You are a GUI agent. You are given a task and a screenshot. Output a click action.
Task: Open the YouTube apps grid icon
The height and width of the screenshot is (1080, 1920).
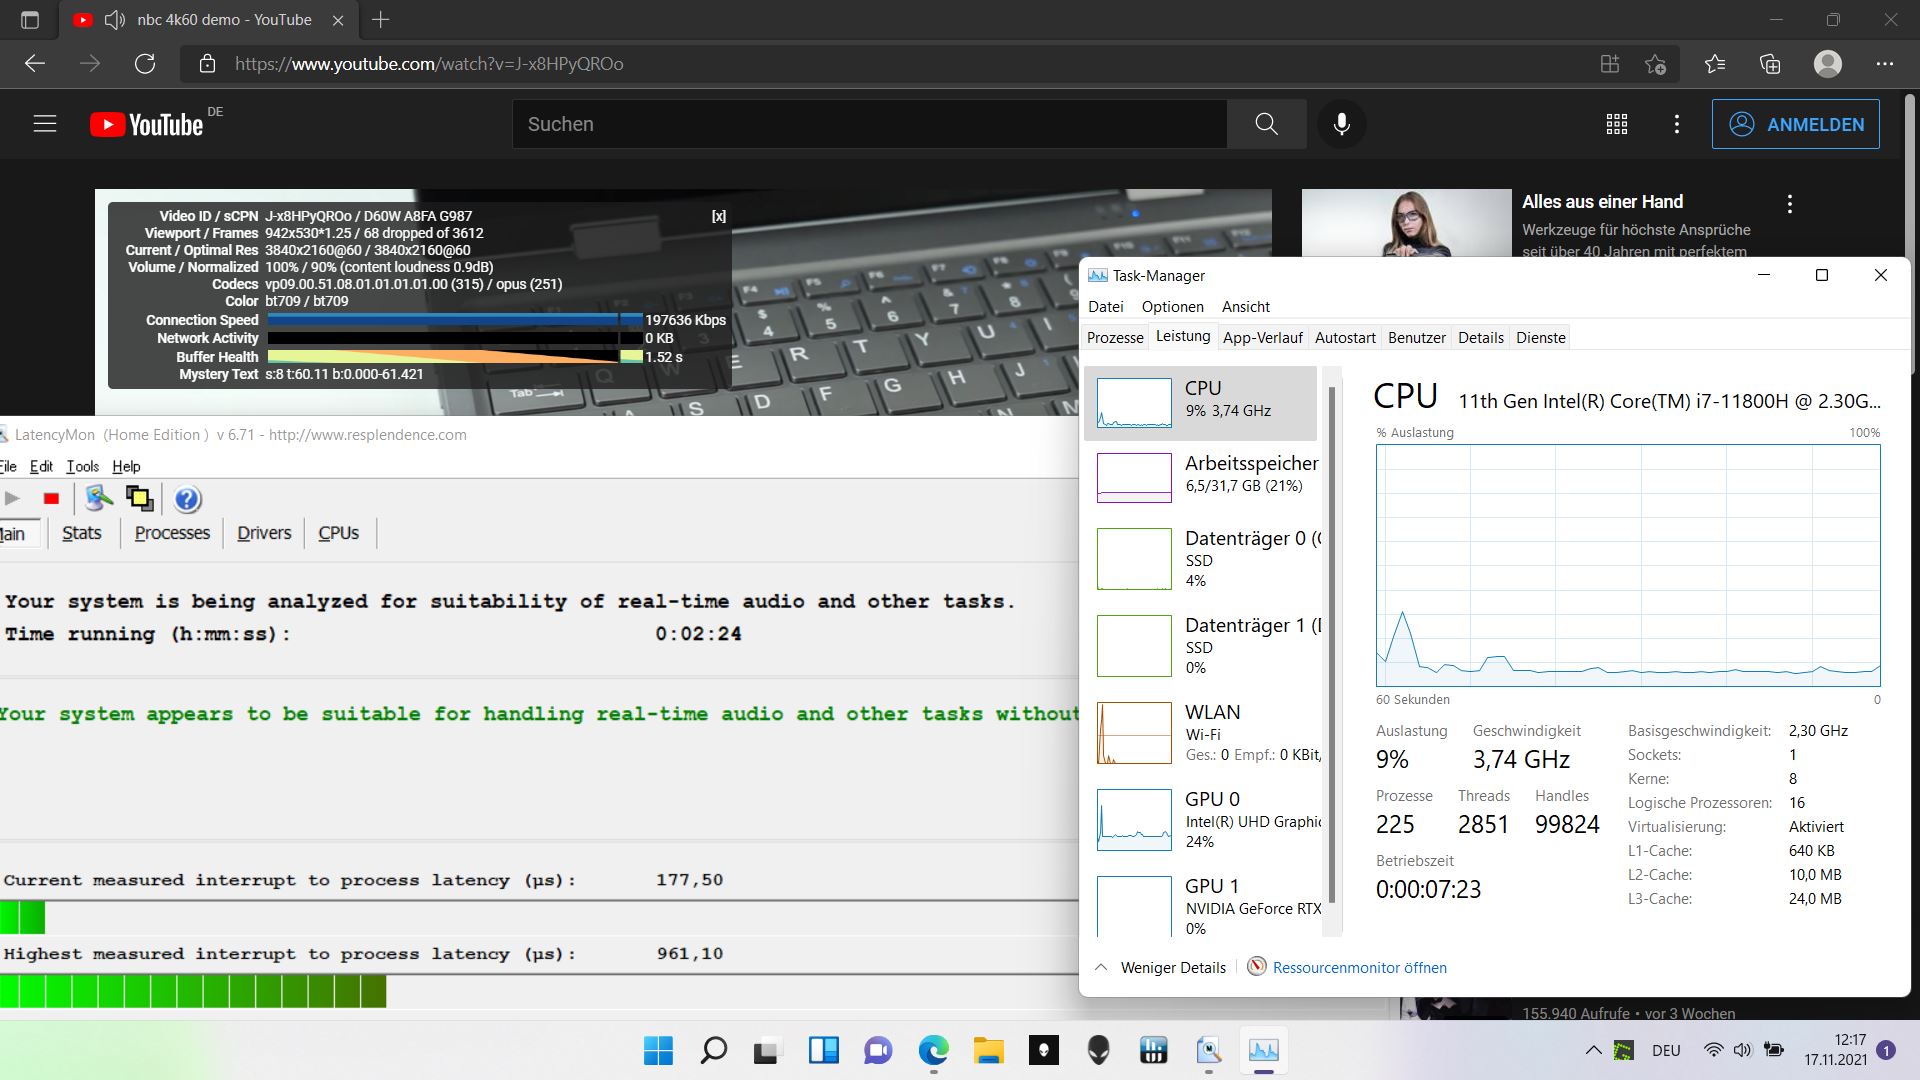coord(1616,124)
